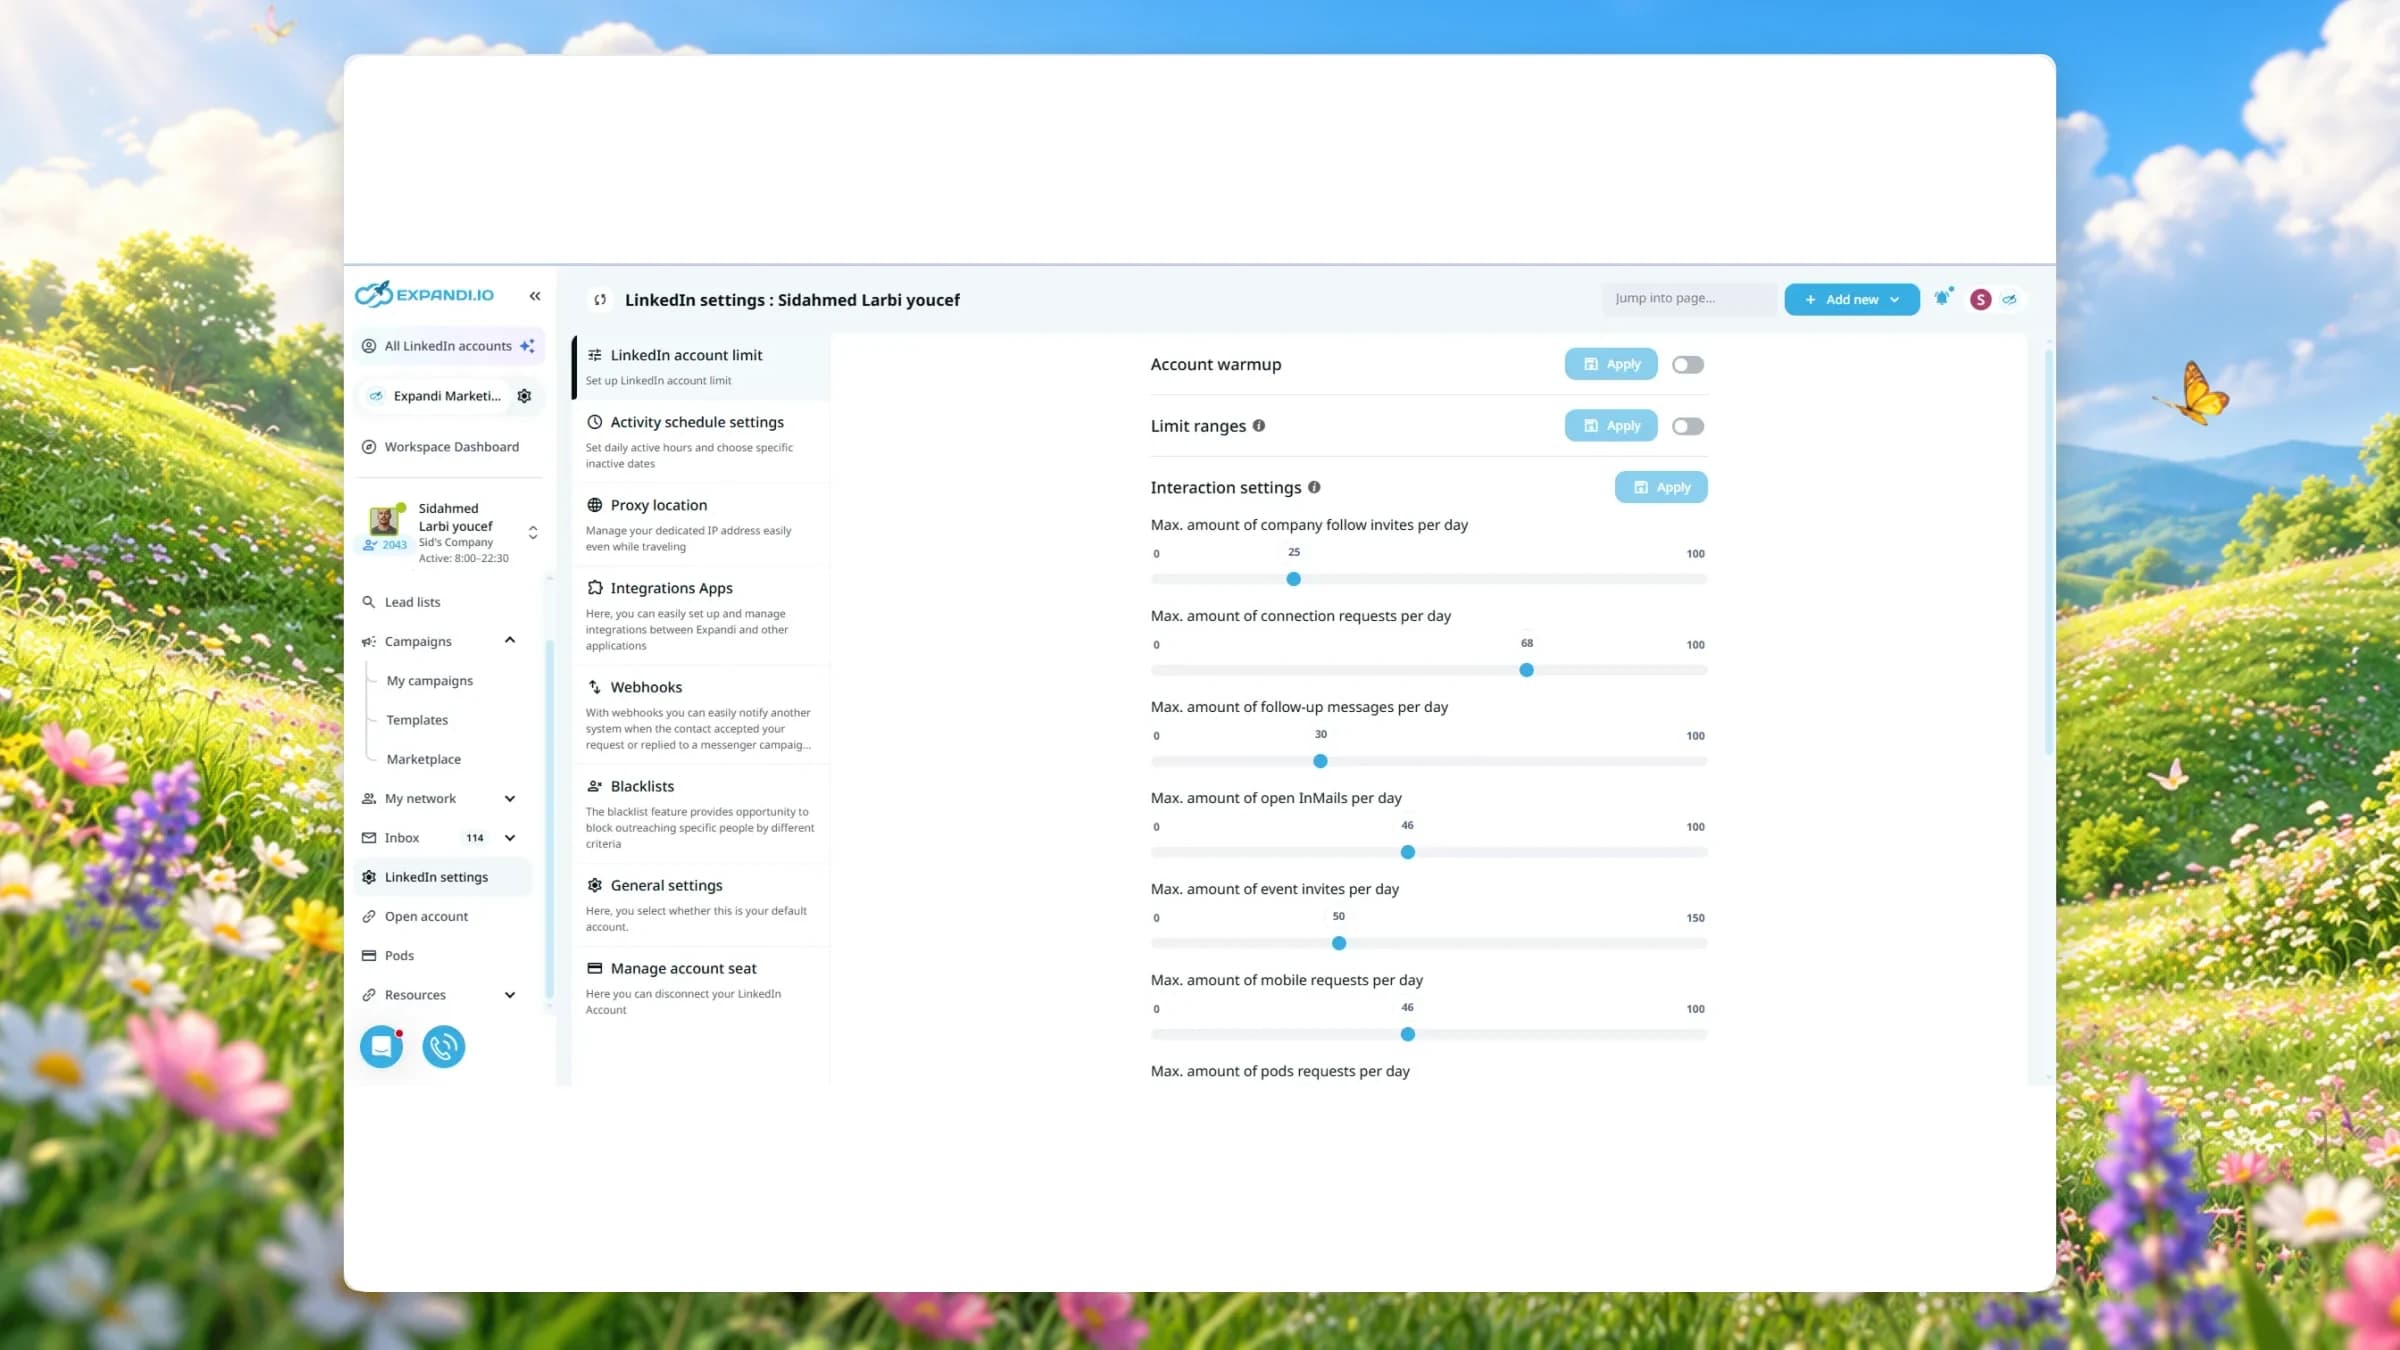The height and width of the screenshot is (1350, 2400).
Task: Open Integrations Apps settings tab
Action: pos(701,616)
